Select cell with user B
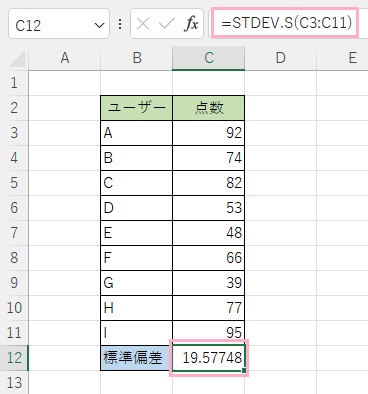 click(x=136, y=158)
